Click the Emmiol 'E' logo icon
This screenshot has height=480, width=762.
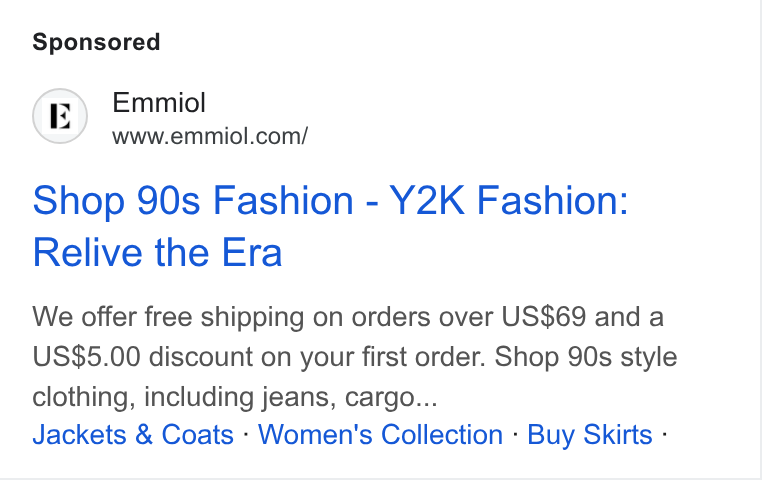tap(60, 116)
